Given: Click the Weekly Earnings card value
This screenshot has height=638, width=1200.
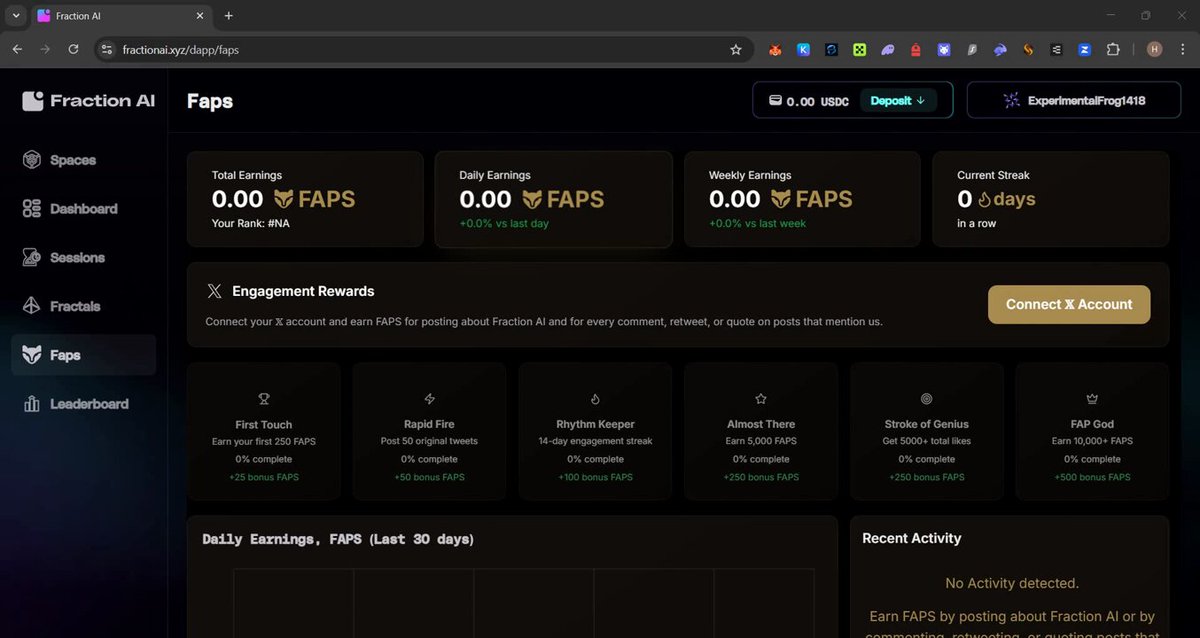Looking at the screenshot, I should (781, 199).
